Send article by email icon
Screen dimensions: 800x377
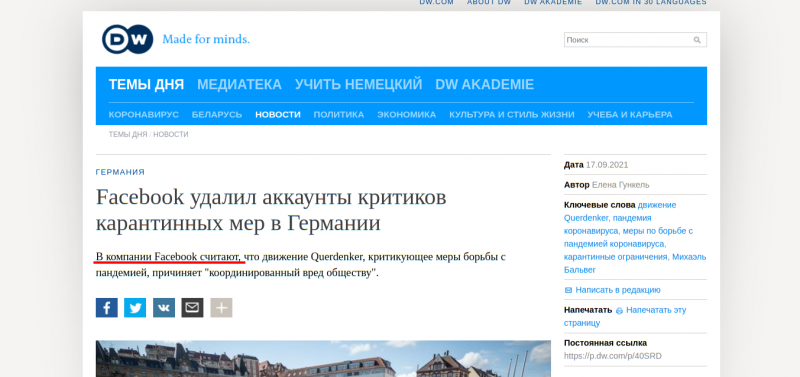pos(192,308)
